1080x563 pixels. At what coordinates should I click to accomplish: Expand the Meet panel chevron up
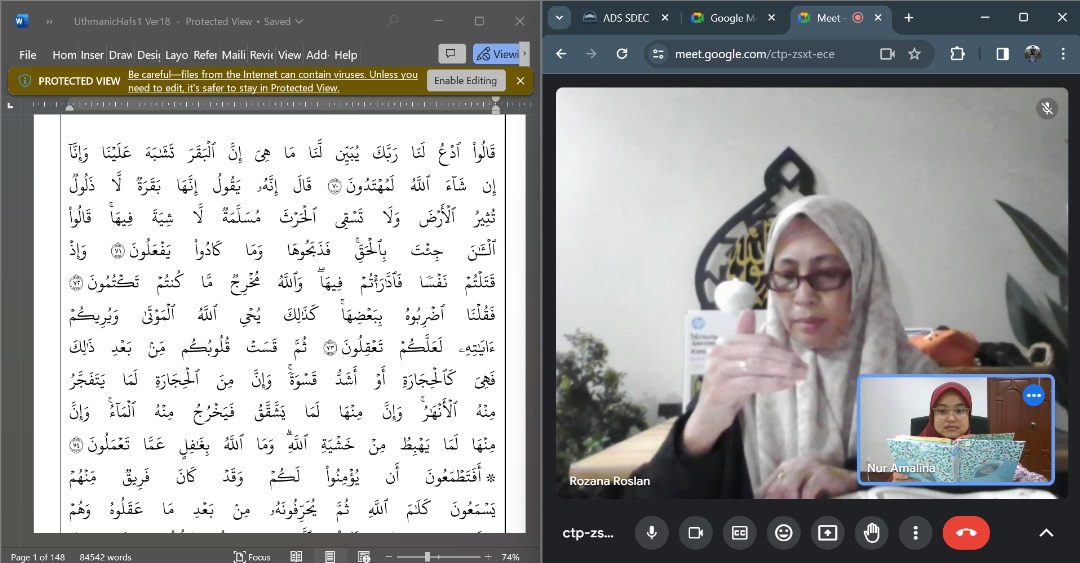(1046, 533)
